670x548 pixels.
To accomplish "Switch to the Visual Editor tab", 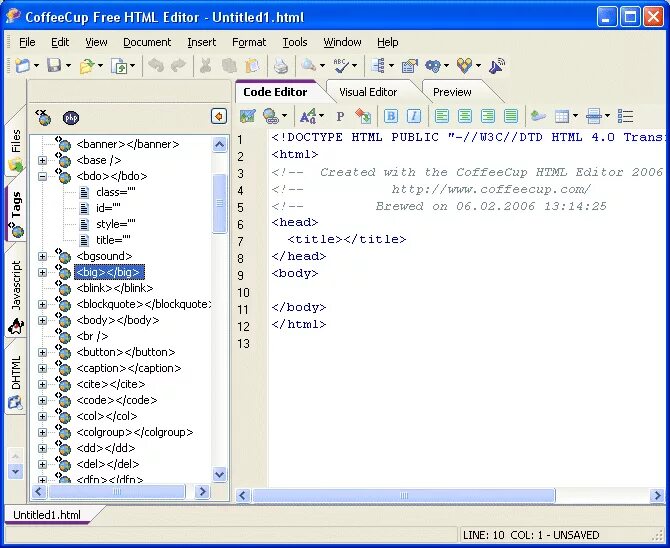I will point(368,92).
